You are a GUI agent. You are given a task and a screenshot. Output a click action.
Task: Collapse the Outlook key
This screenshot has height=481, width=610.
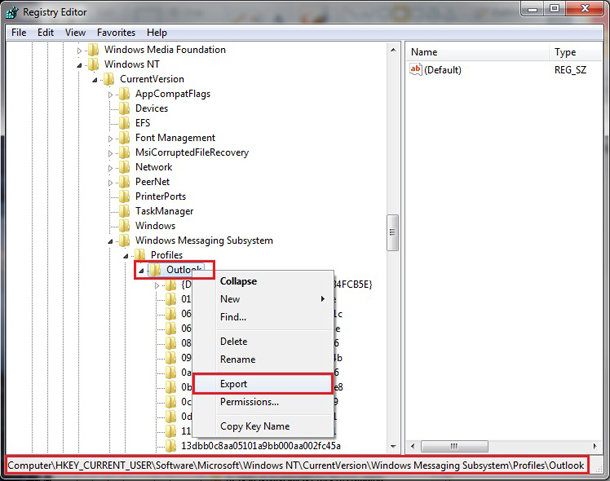141,270
